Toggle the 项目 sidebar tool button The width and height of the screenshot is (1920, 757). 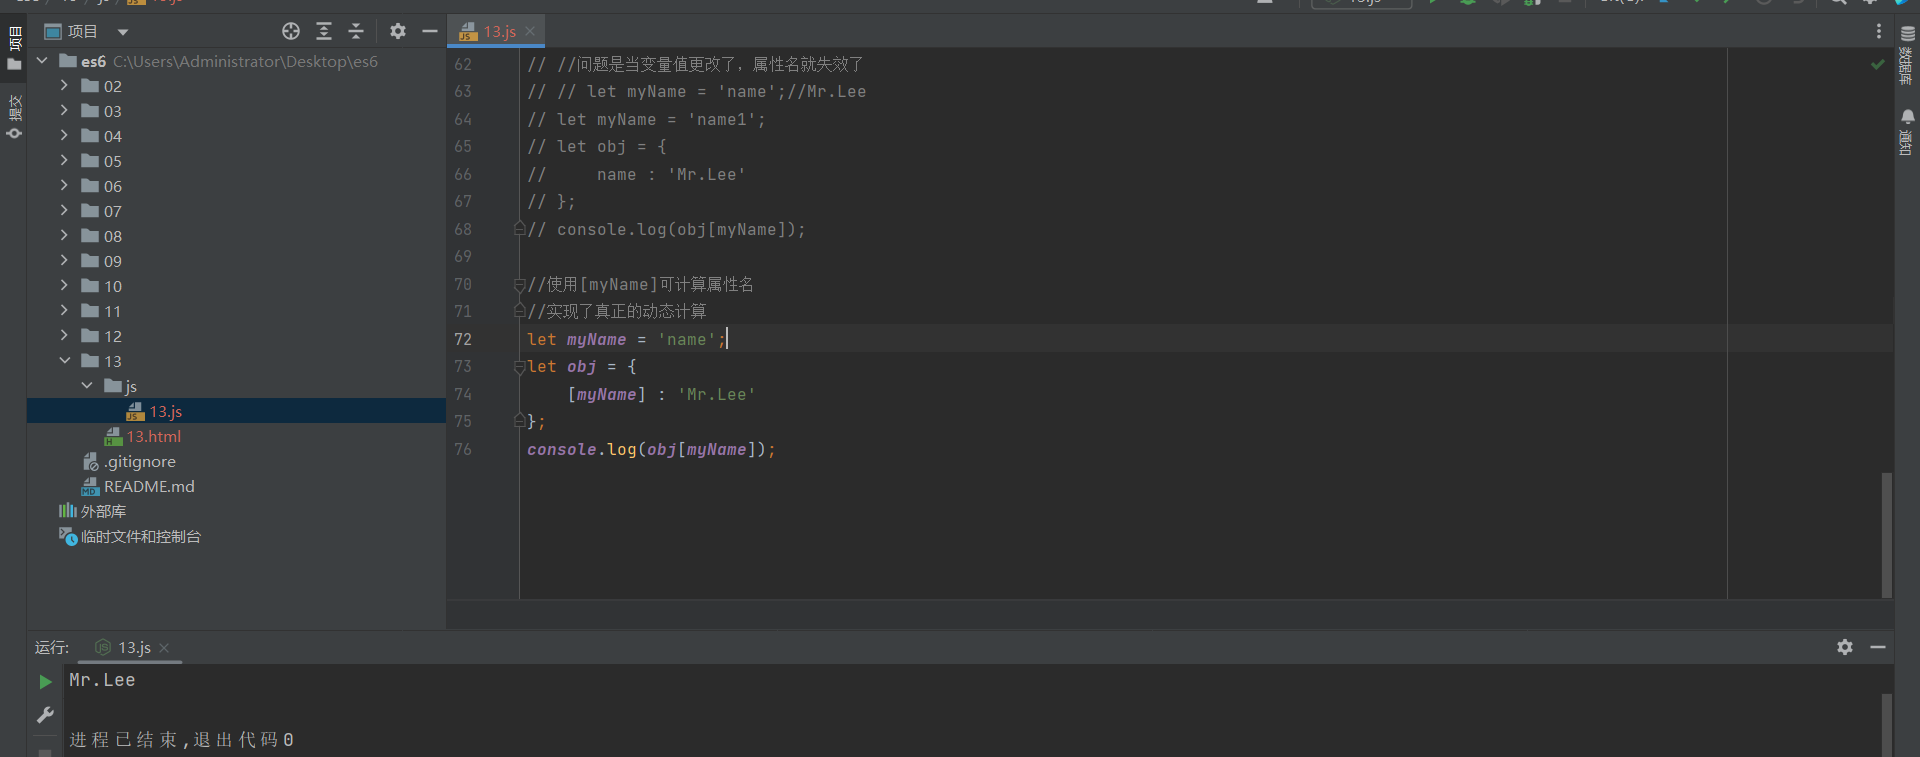(x=14, y=49)
